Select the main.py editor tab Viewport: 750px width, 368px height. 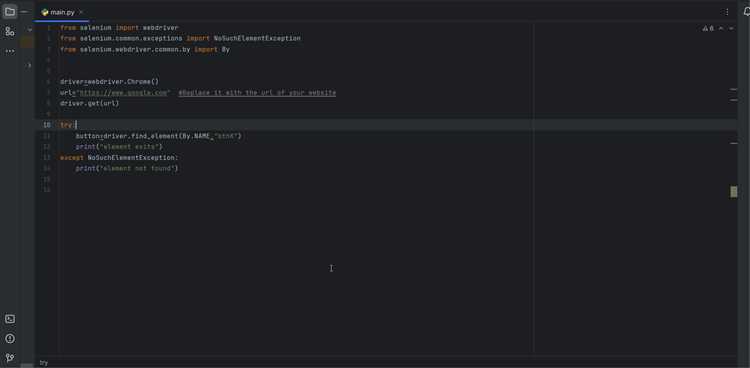[x=58, y=12]
